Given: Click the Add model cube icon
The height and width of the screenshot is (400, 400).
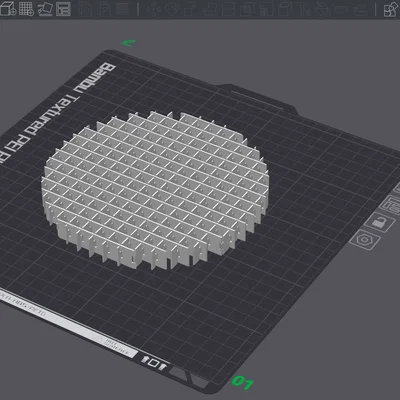Looking at the screenshot, I should (x=8, y=9).
